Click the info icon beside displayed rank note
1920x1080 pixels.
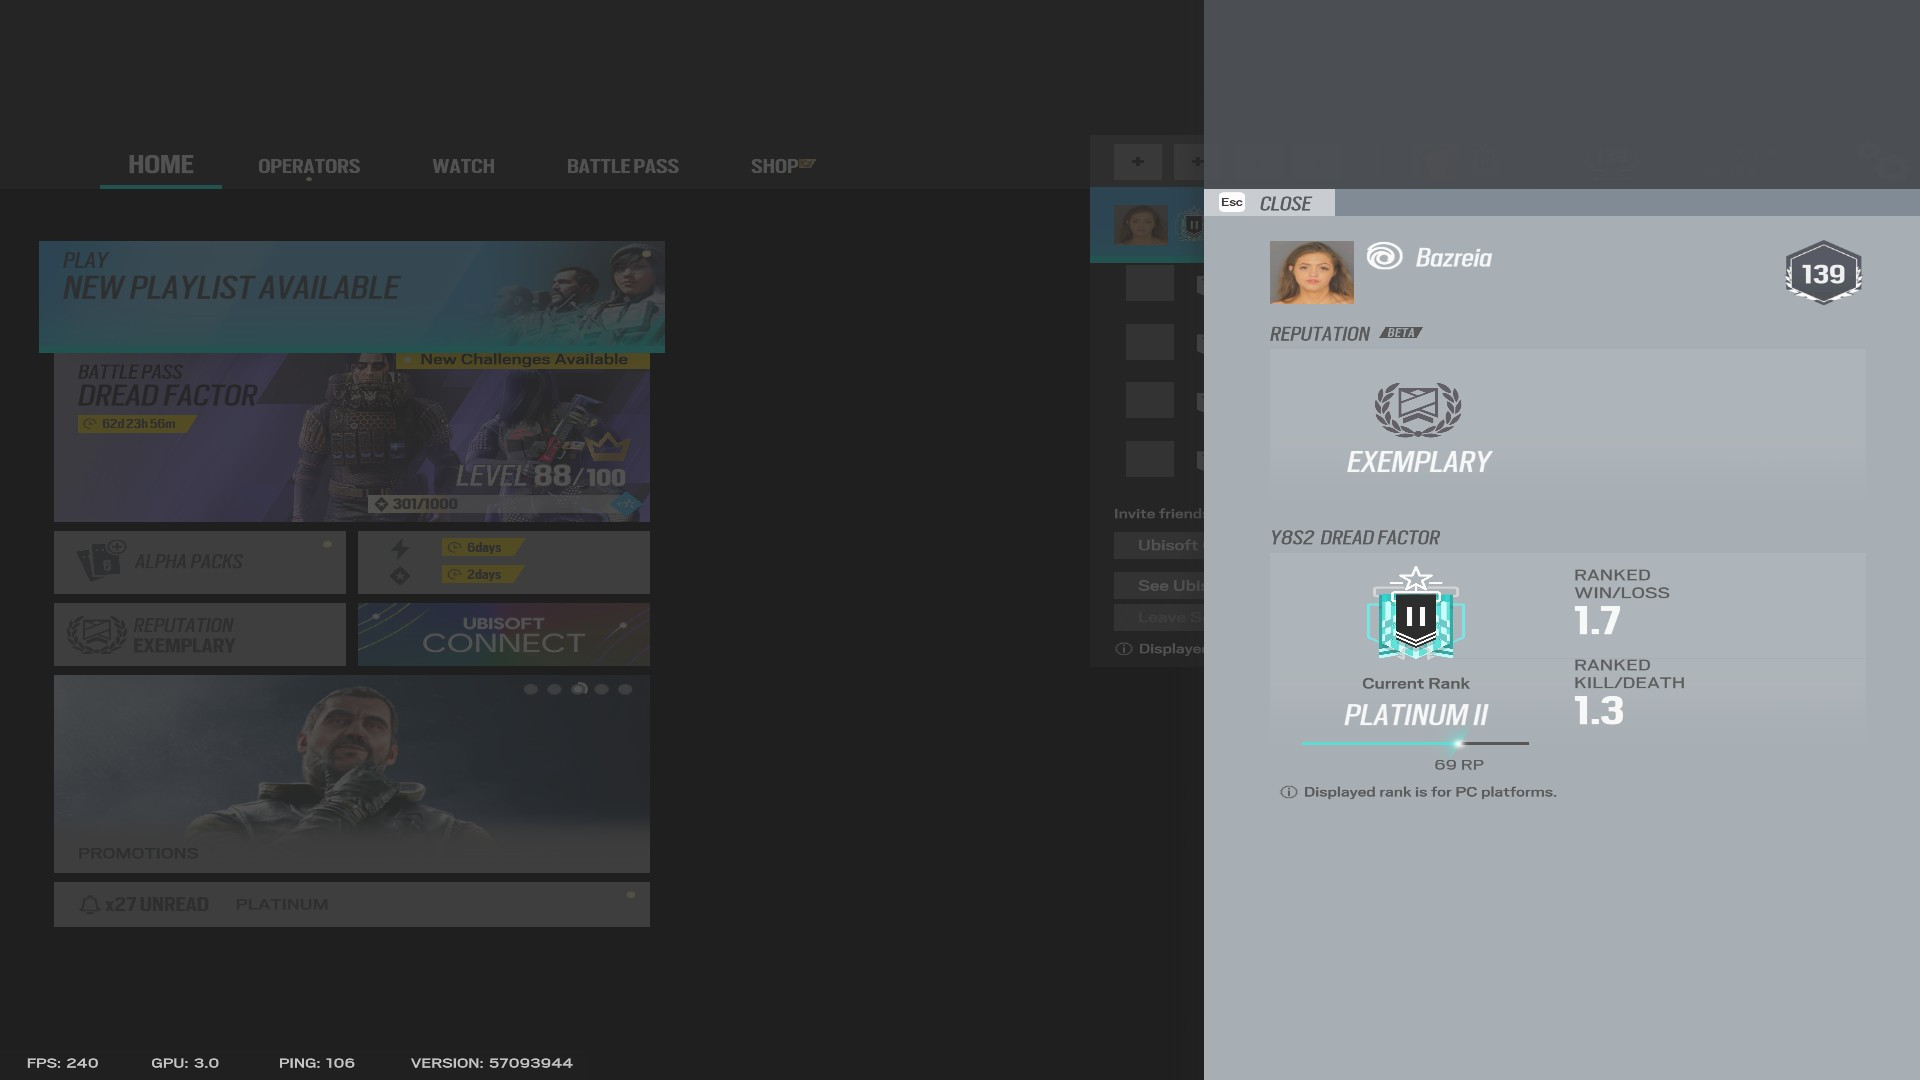[x=1289, y=792]
